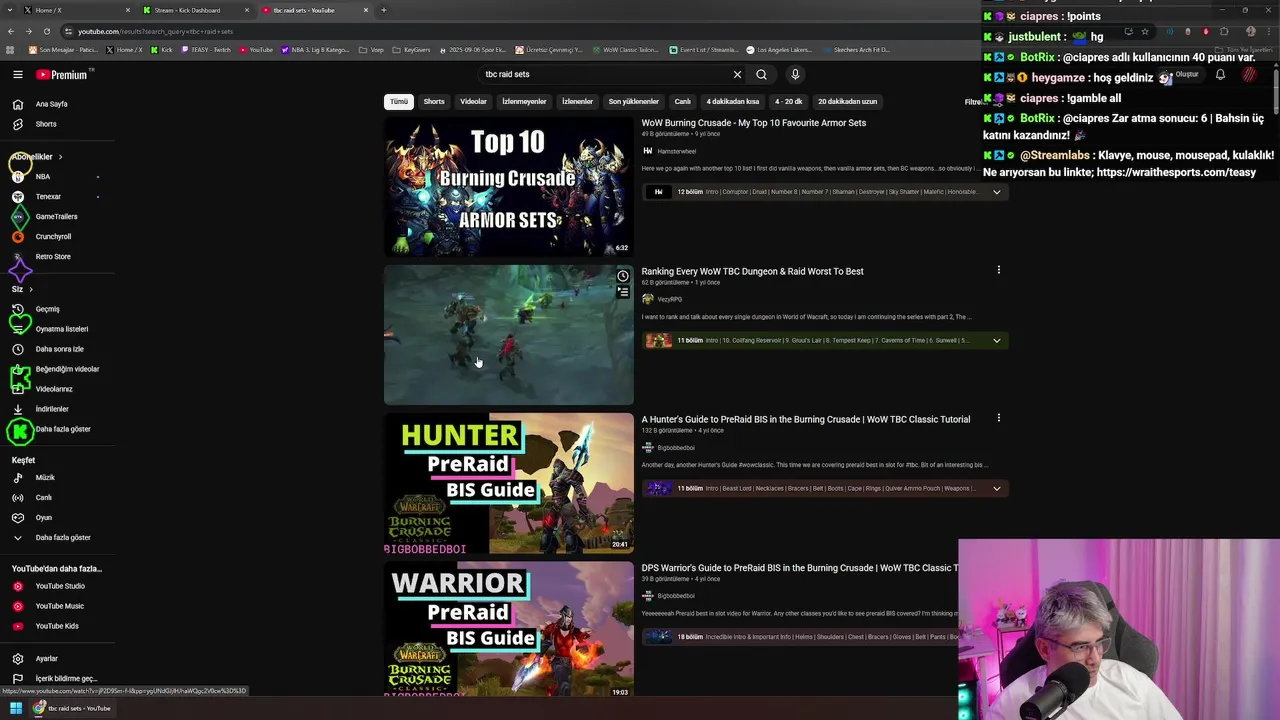This screenshot has width=1280, height=720.
Task: Open the TEASY - Twitch bookmark
Action: click(206, 49)
